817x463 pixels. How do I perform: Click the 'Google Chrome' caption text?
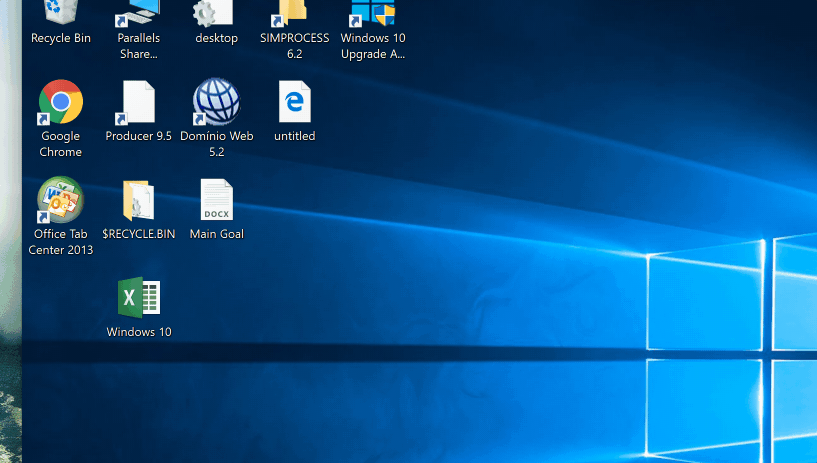(60, 144)
